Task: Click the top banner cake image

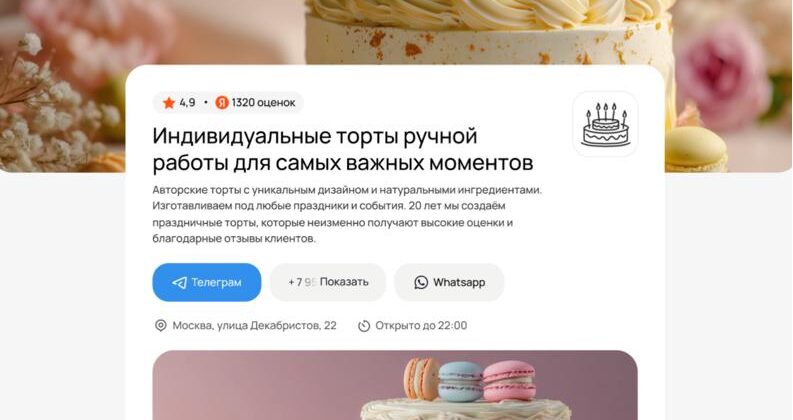Action: pyautogui.click(x=396, y=32)
